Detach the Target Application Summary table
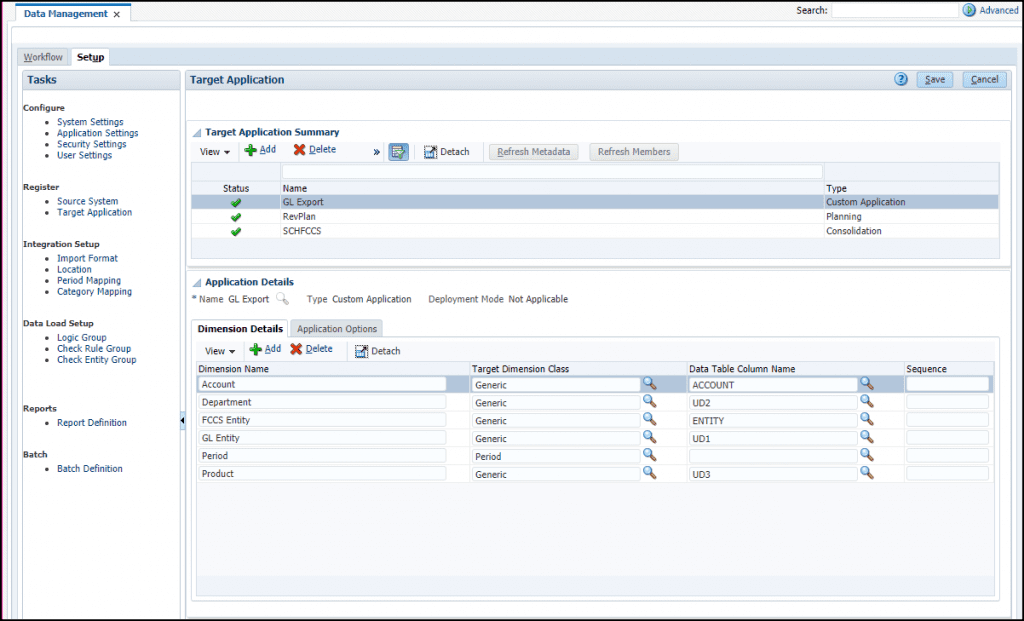 click(447, 152)
